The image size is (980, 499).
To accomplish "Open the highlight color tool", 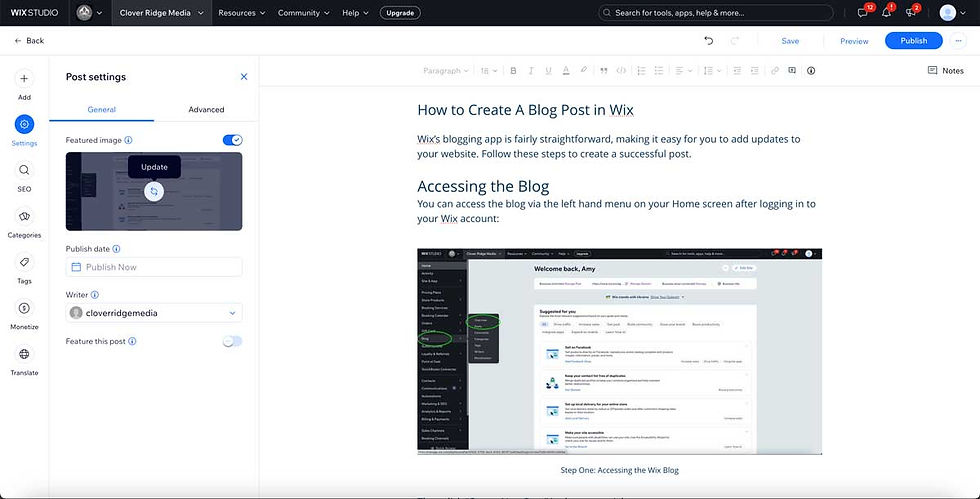I will pos(583,71).
